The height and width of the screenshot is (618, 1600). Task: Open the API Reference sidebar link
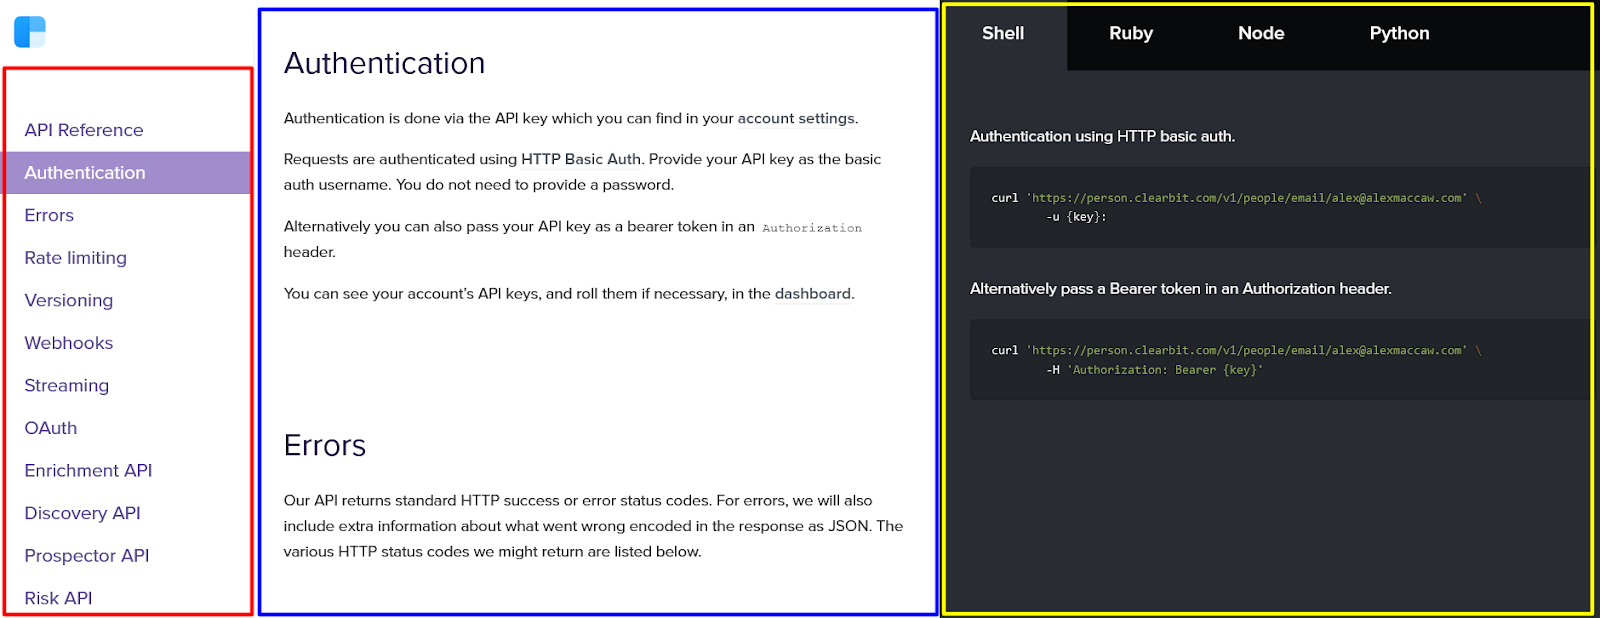tap(84, 130)
